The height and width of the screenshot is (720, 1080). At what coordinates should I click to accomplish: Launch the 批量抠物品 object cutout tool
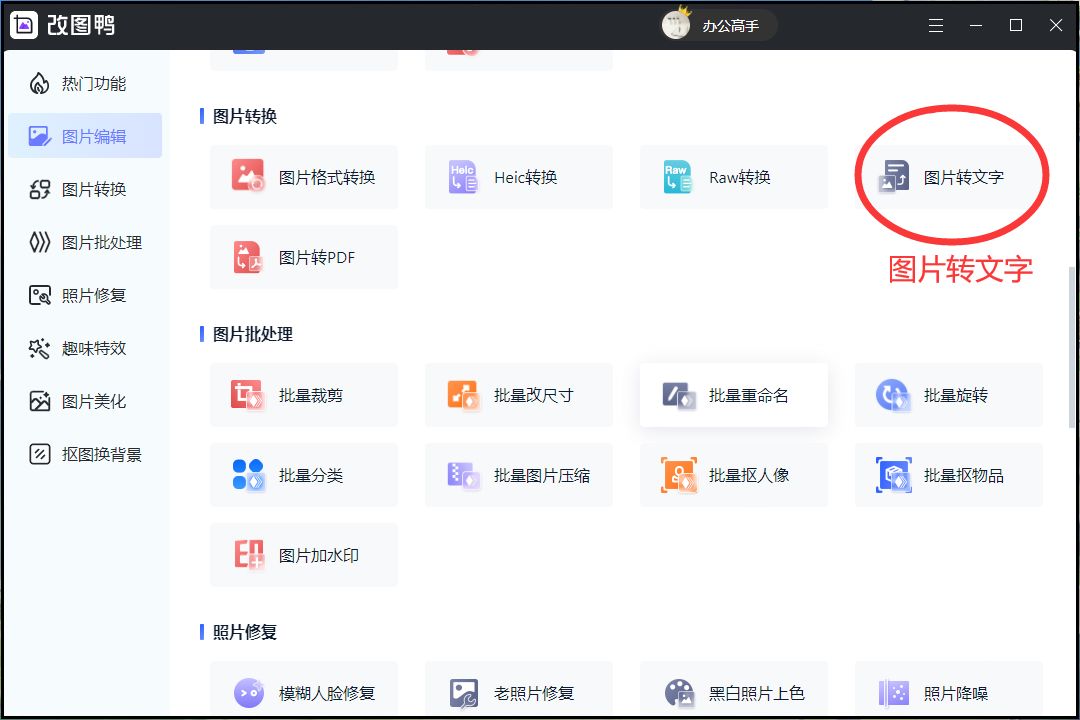pos(948,475)
